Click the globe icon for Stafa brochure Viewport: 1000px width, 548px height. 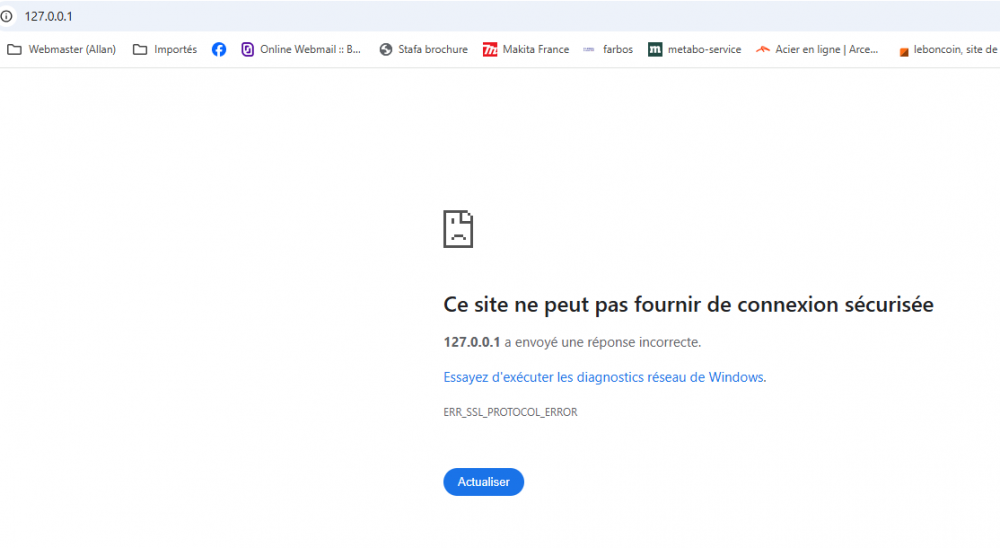[386, 50]
